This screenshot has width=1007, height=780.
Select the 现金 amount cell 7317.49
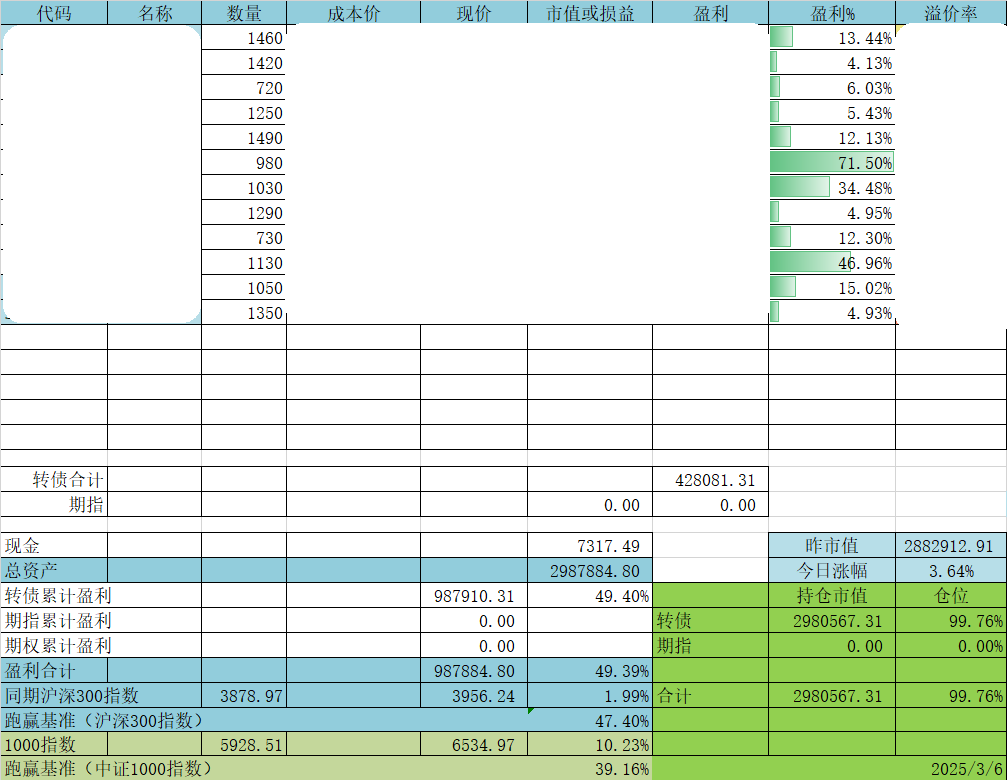590,546
